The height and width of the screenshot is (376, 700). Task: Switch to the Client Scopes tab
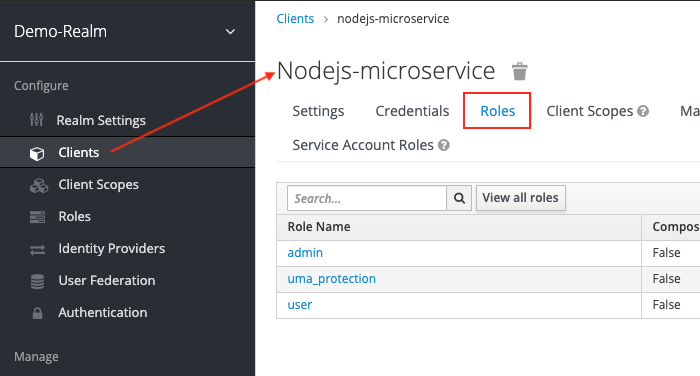pyautogui.click(x=590, y=111)
